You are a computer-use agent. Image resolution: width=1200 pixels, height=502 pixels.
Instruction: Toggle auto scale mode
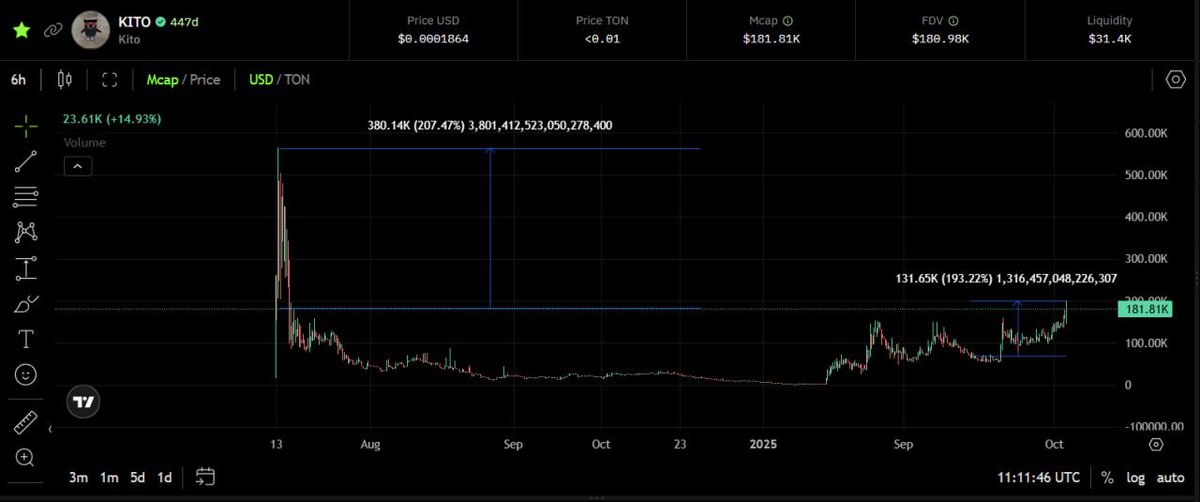[1171, 478]
